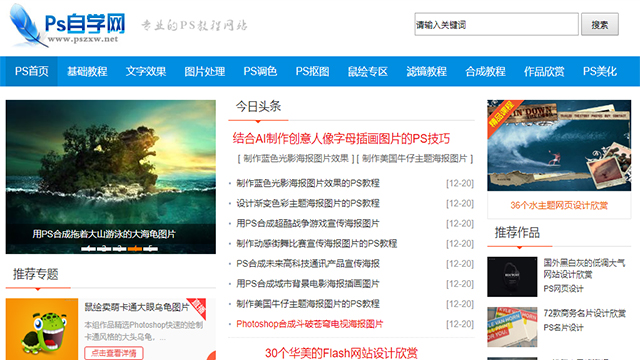Click slideshow caption 用PS合成拖着大山游泳的大海龟图片
Screen dimensions: 640x360
[104, 234]
